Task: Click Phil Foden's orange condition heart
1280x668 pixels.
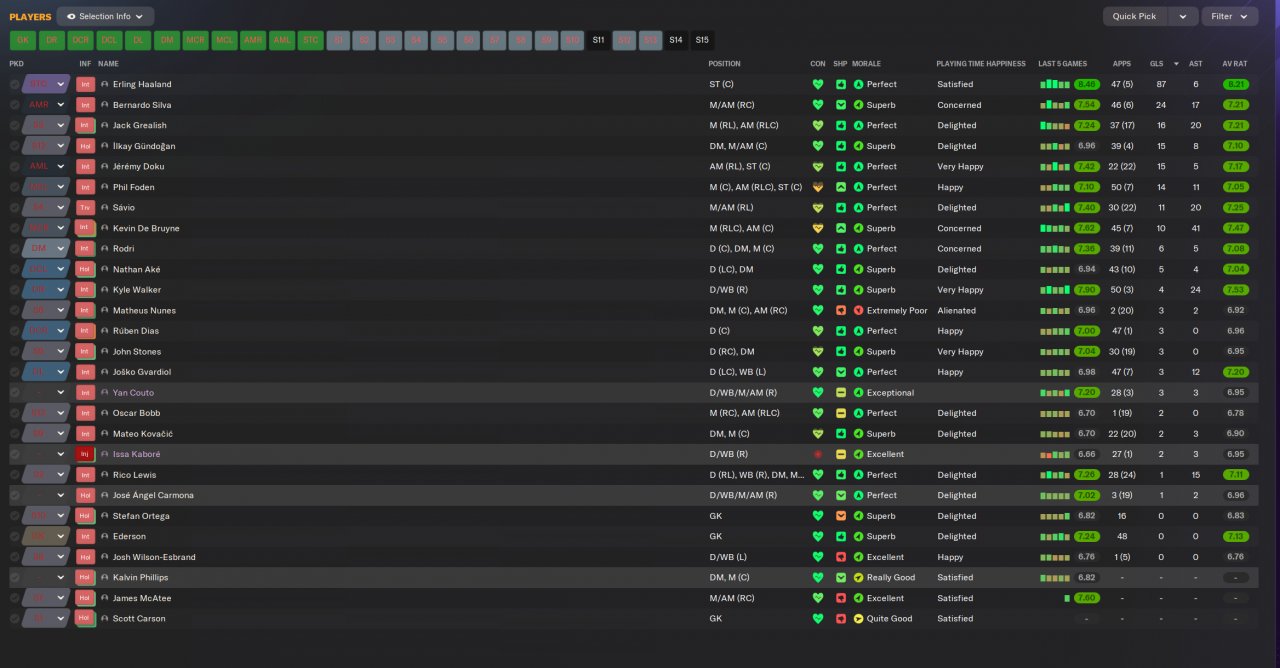Action: pyautogui.click(x=818, y=187)
